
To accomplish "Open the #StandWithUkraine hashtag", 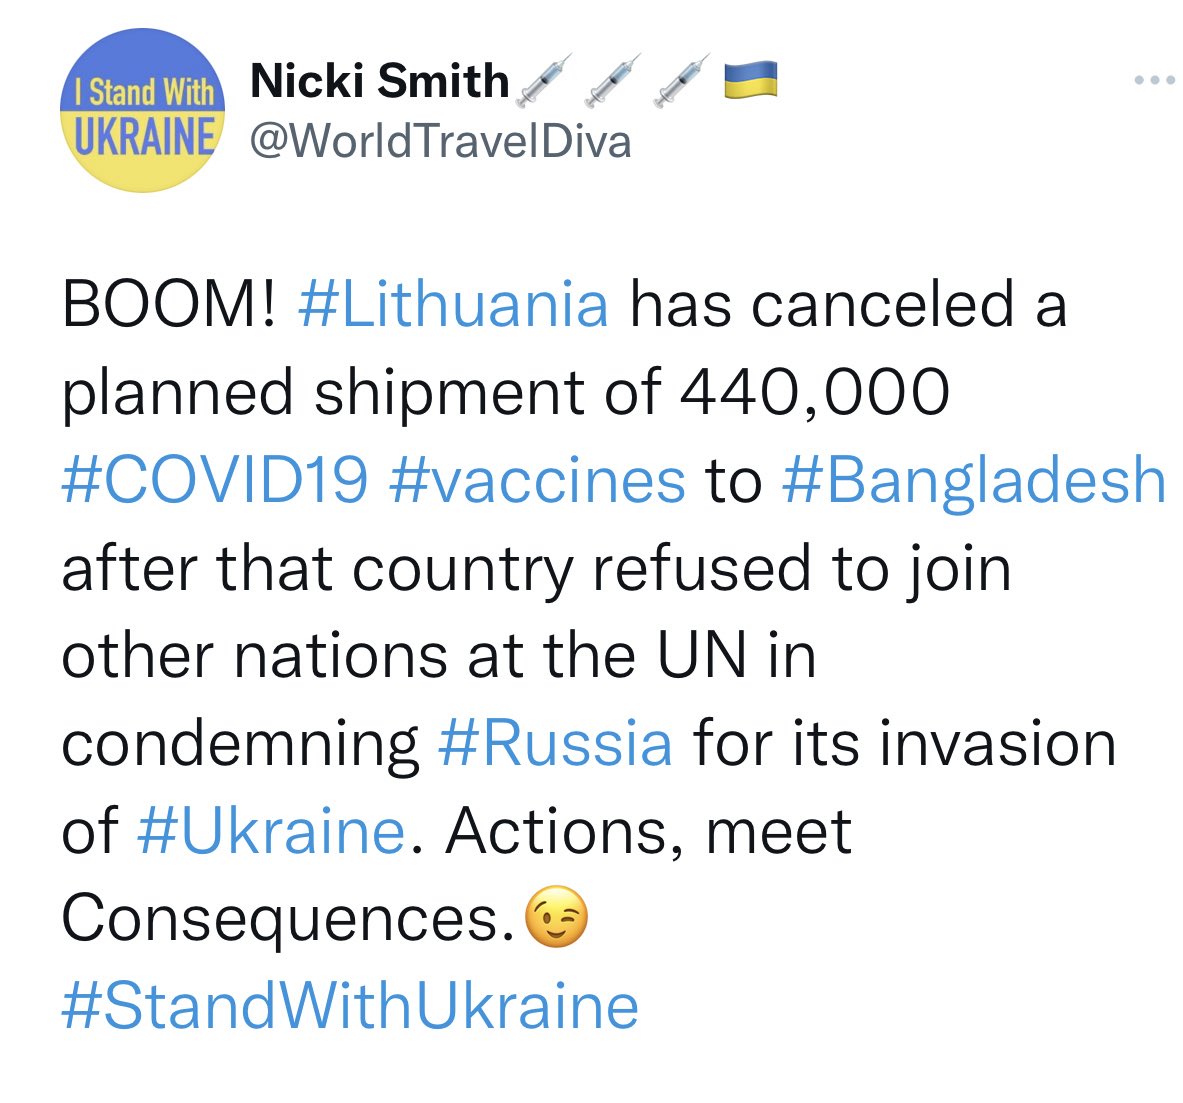I will pyautogui.click(x=350, y=1006).
